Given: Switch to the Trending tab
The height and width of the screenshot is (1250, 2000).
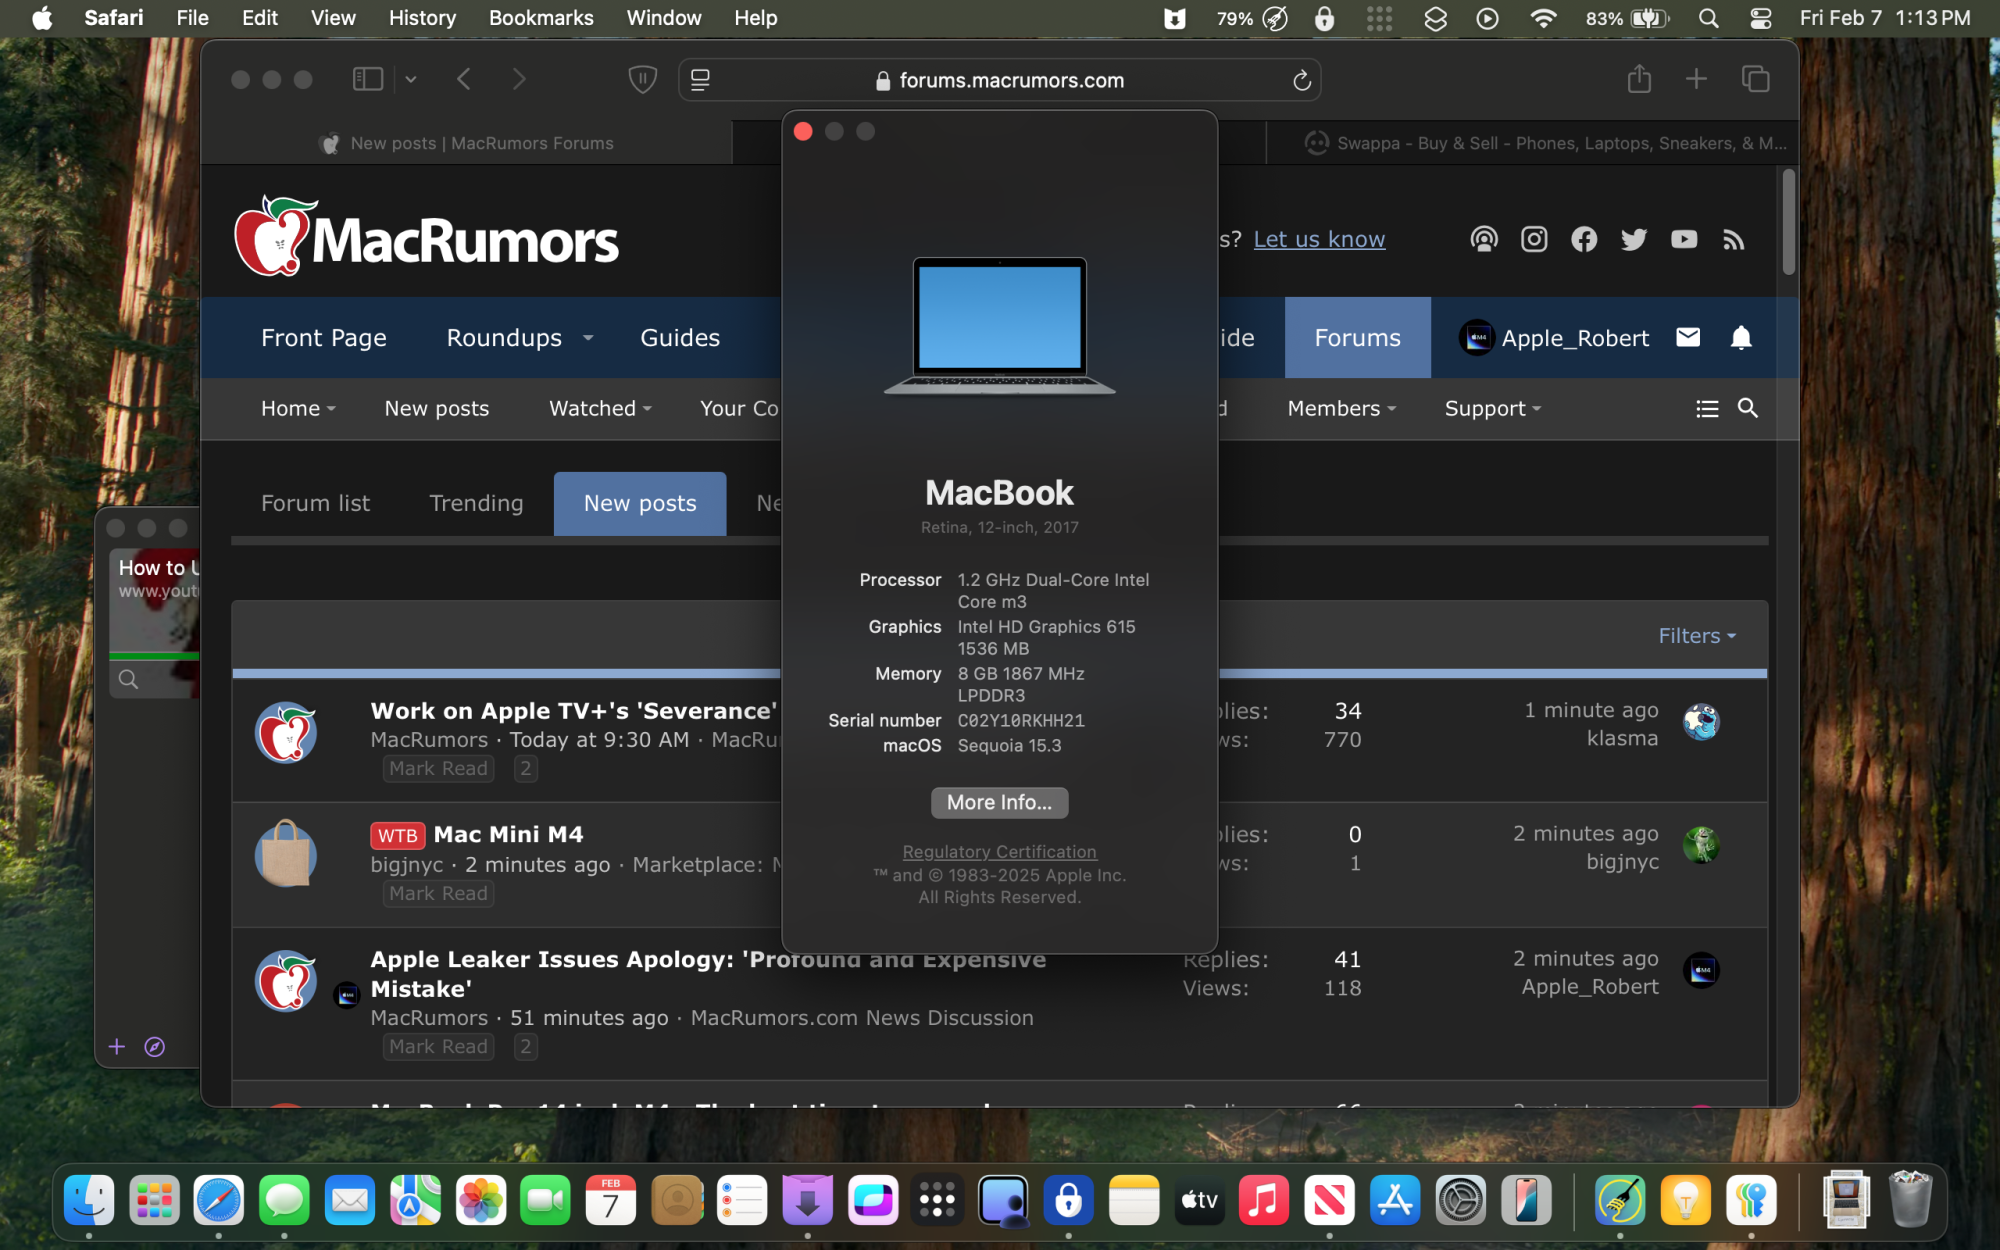Looking at the screenshot, I should (x=476, y=503).
